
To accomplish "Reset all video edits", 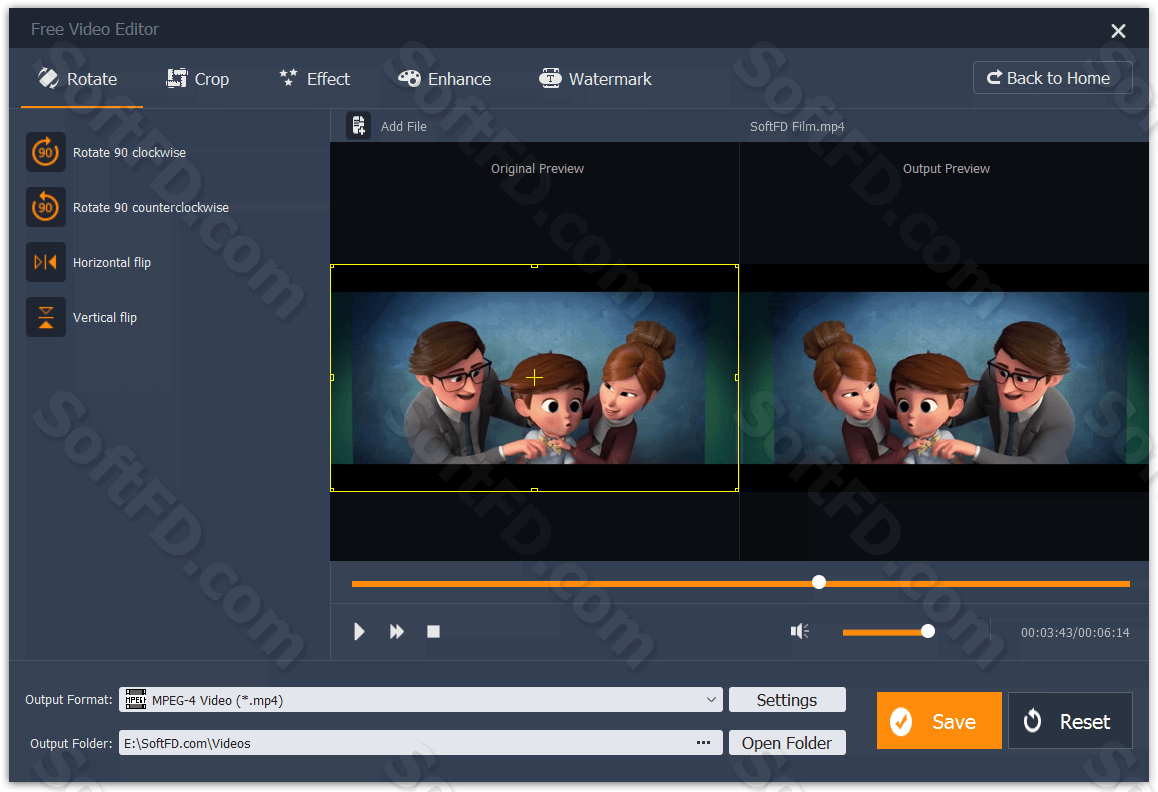I will tap(1070, 720).
